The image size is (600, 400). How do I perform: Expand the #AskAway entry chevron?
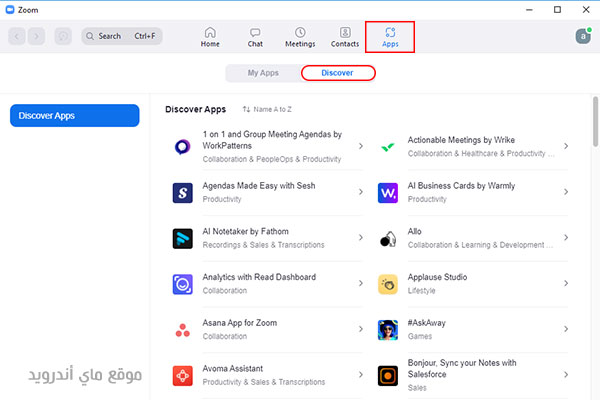pyautogui.click(x=566, y=329)
